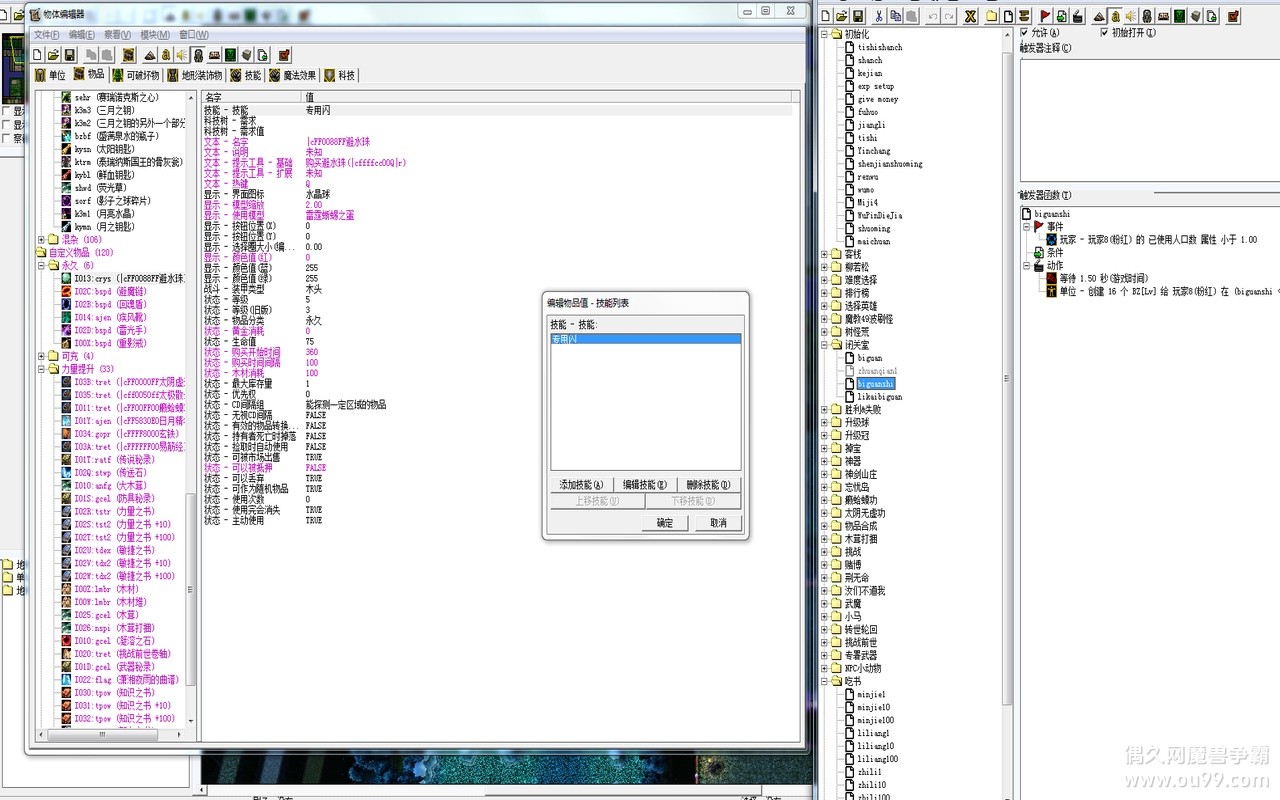Click the Variables X icon in the trigger toolbar
Image resolution: width=1280 pixels, height=800 pixels.
click(x=970, y=16)
